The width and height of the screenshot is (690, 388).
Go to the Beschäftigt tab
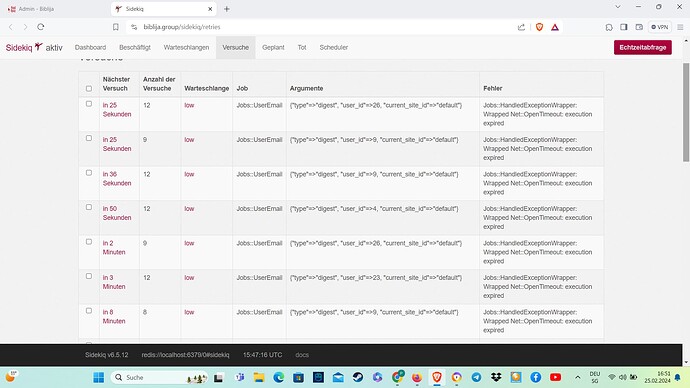coord(135,47)
